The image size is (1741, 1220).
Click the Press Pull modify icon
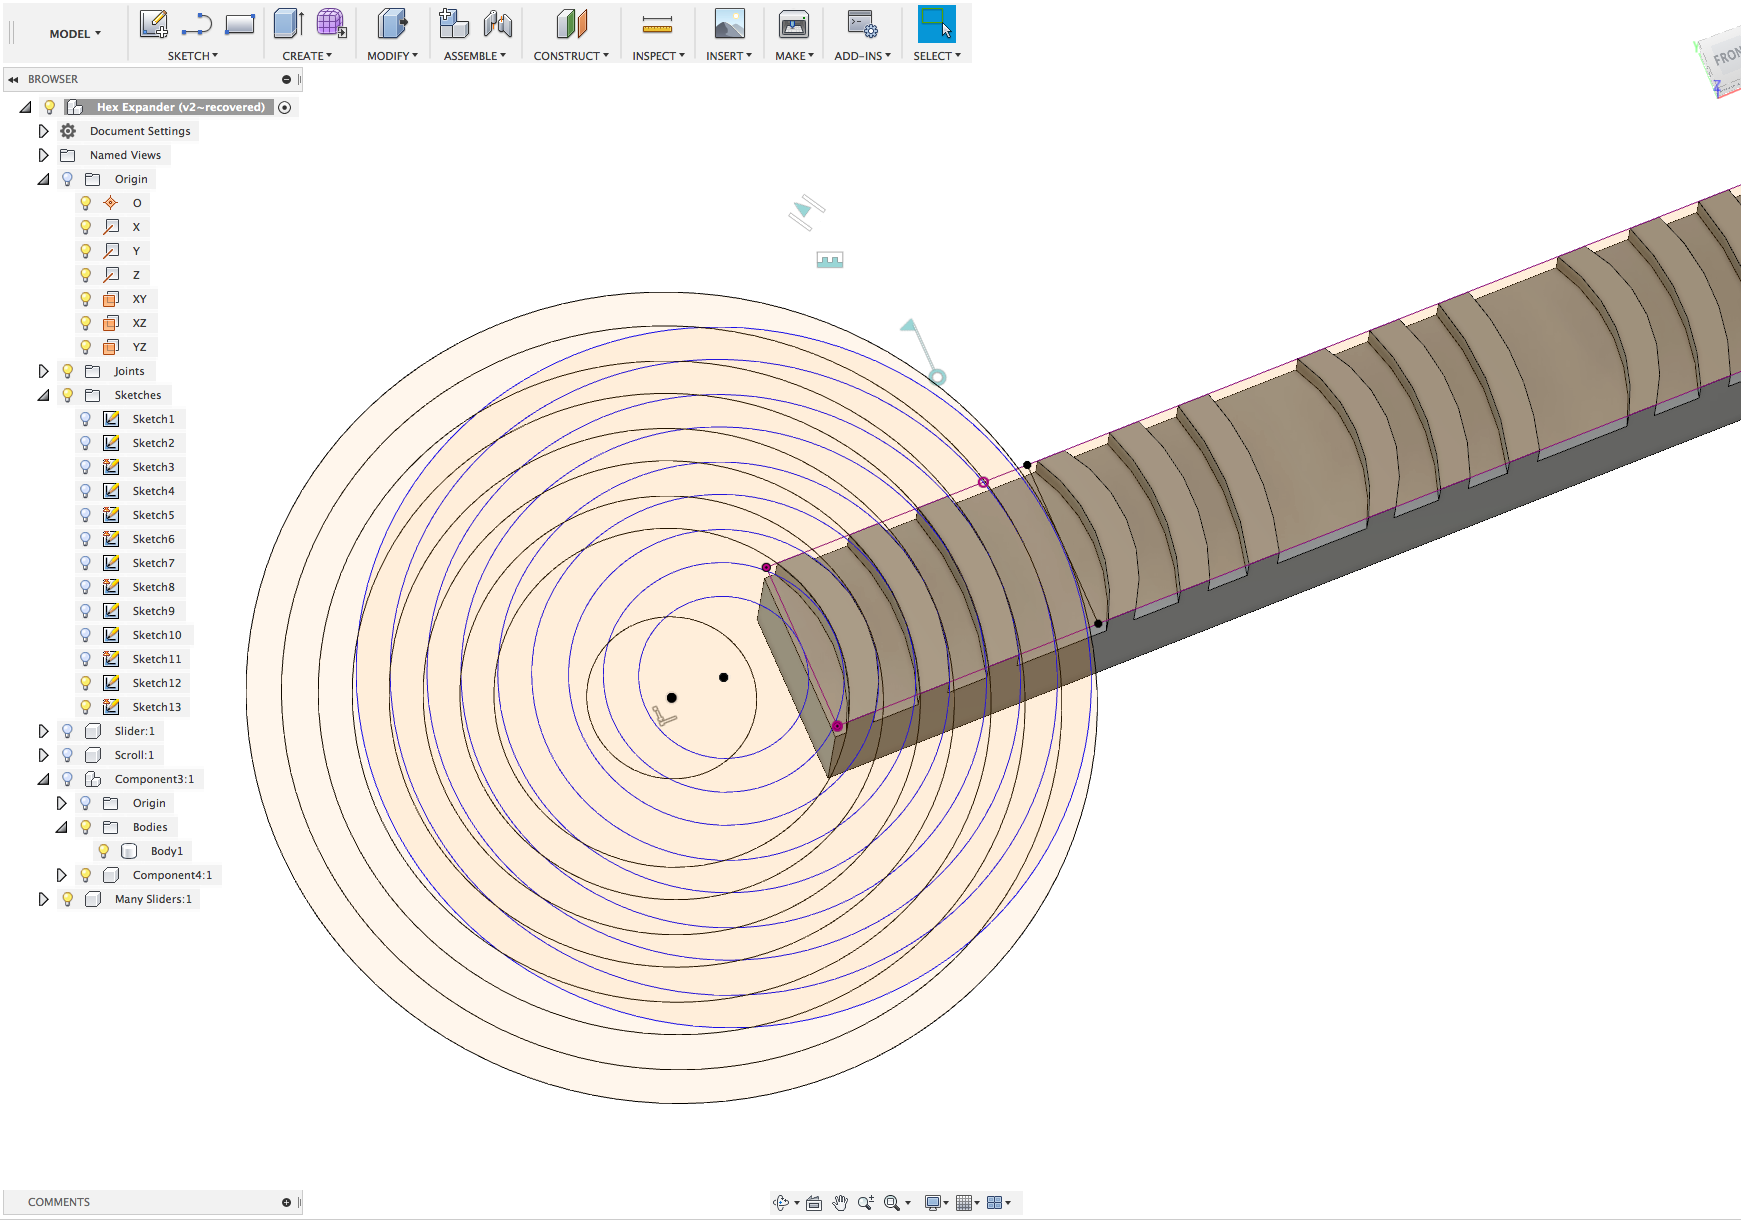(x=392, y=24)
